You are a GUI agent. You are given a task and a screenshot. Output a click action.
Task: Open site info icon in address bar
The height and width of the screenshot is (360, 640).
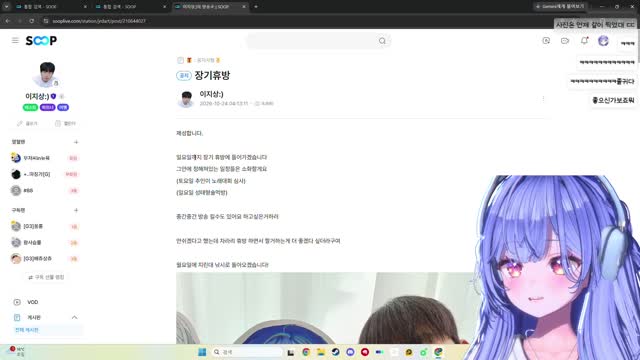coord(46,21)
